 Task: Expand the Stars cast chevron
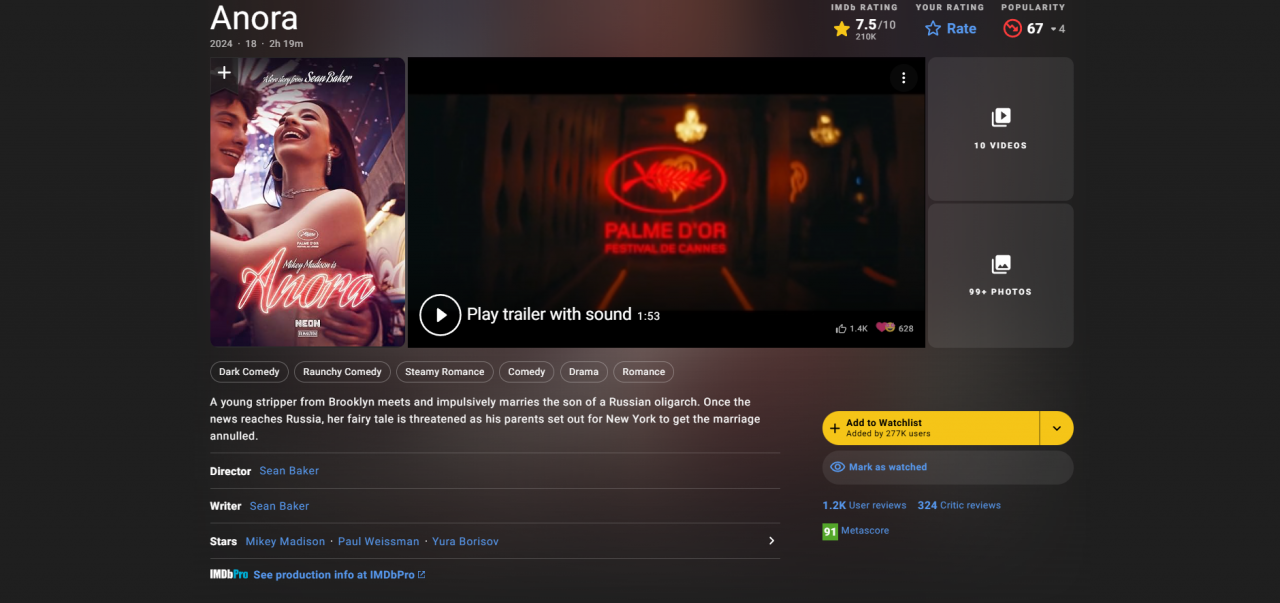point(771,541)
